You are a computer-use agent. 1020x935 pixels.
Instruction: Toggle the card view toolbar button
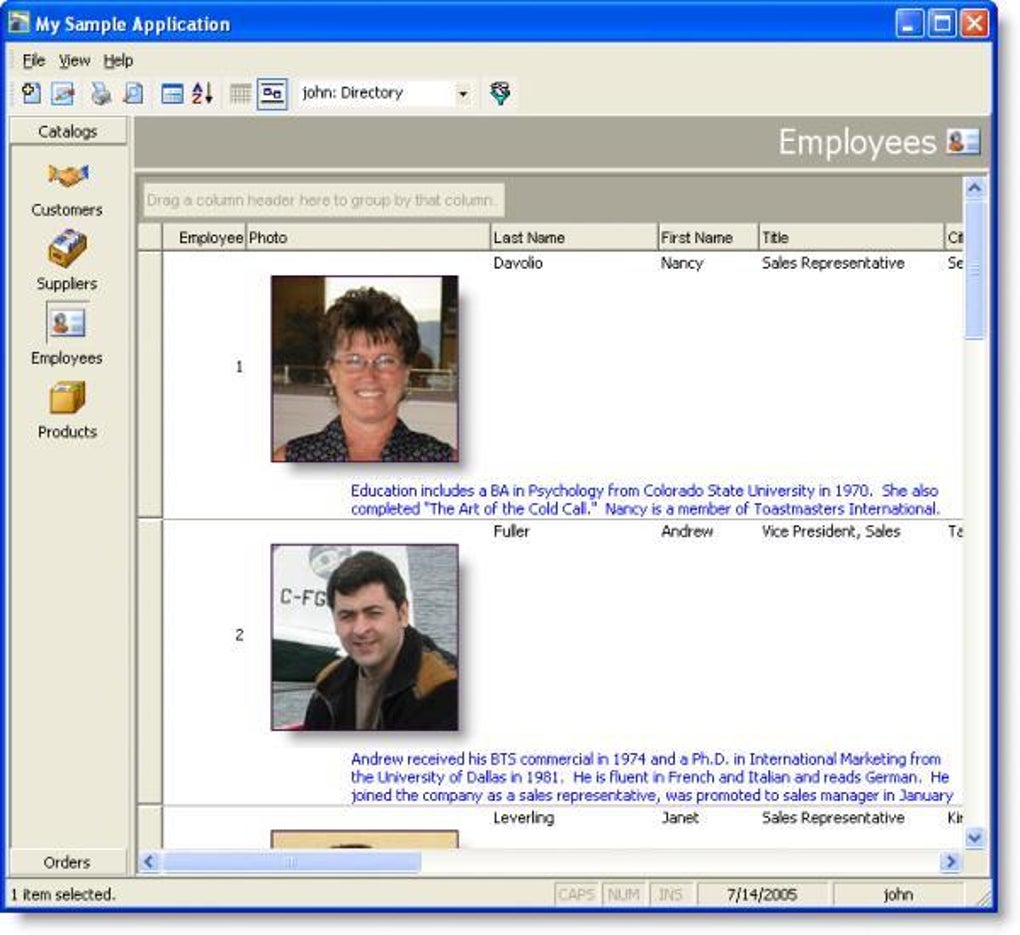click(272, 94)
